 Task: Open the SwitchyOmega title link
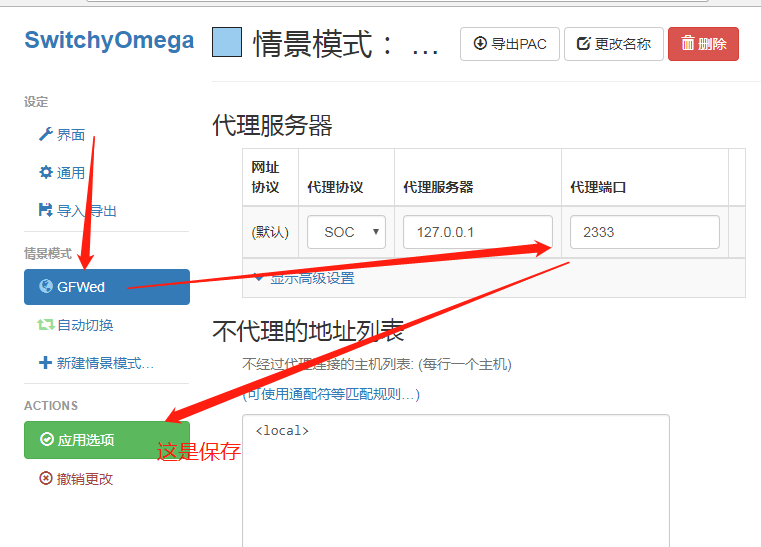[109, 41]
